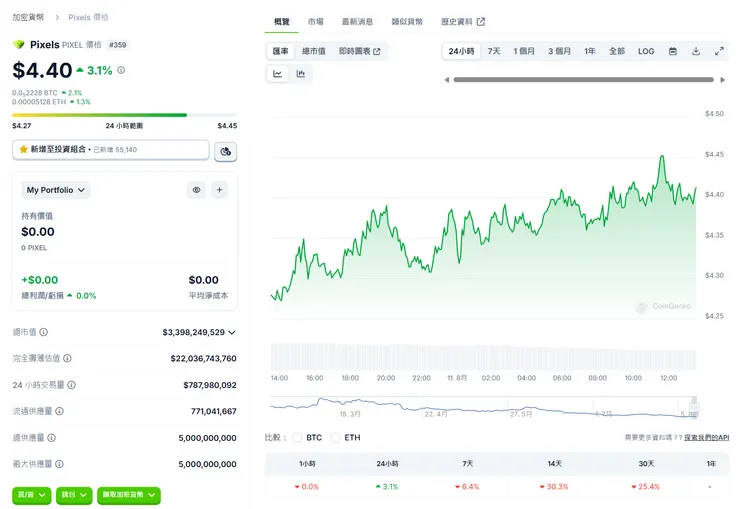Viewport: 740px width, 509px height.
Task: Open 探索我們的API link
Action: pyautogui.click(x=706, y=438)
